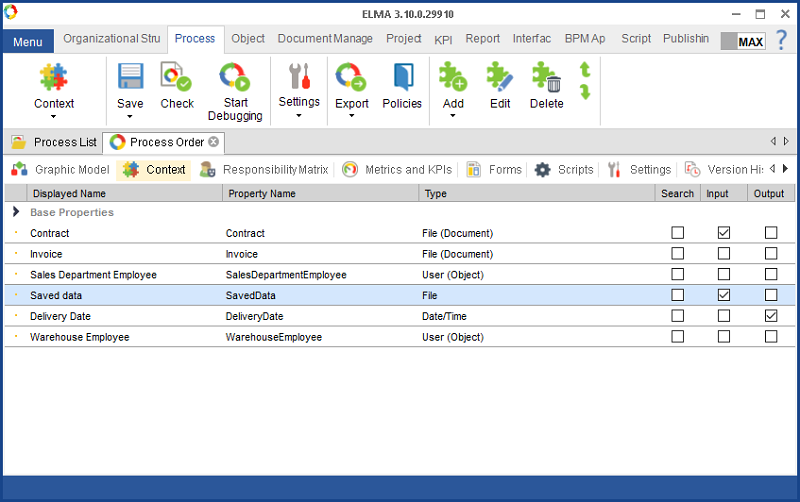Screen dimensions: 800x502
Task: Open the Graphic Model view
Action: [x=60, y=169]
